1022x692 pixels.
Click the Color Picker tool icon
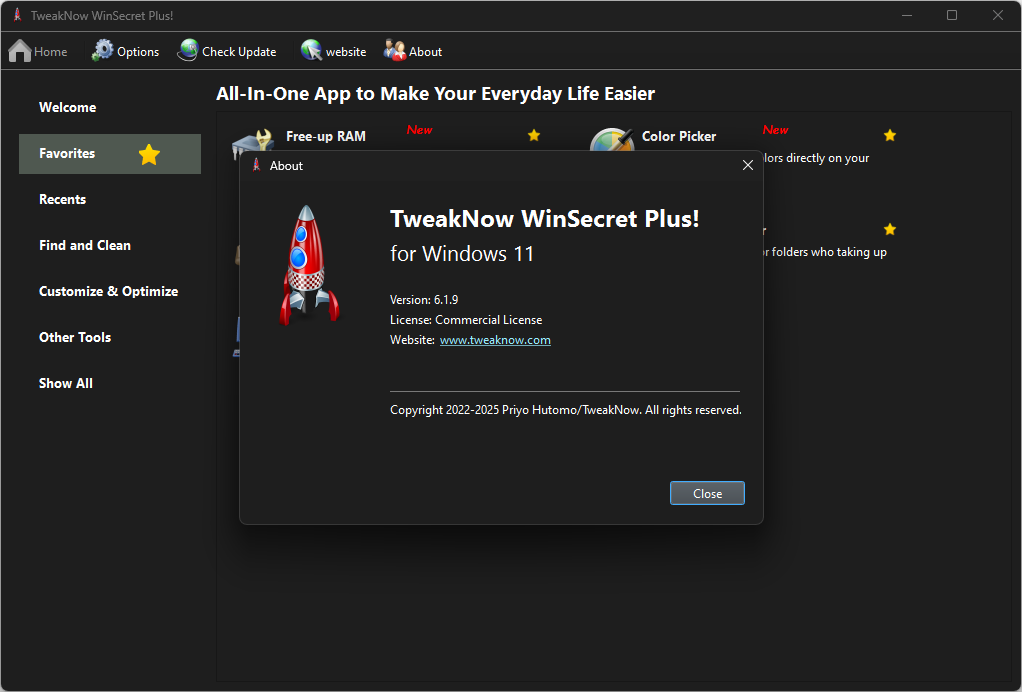coord(611,139)
